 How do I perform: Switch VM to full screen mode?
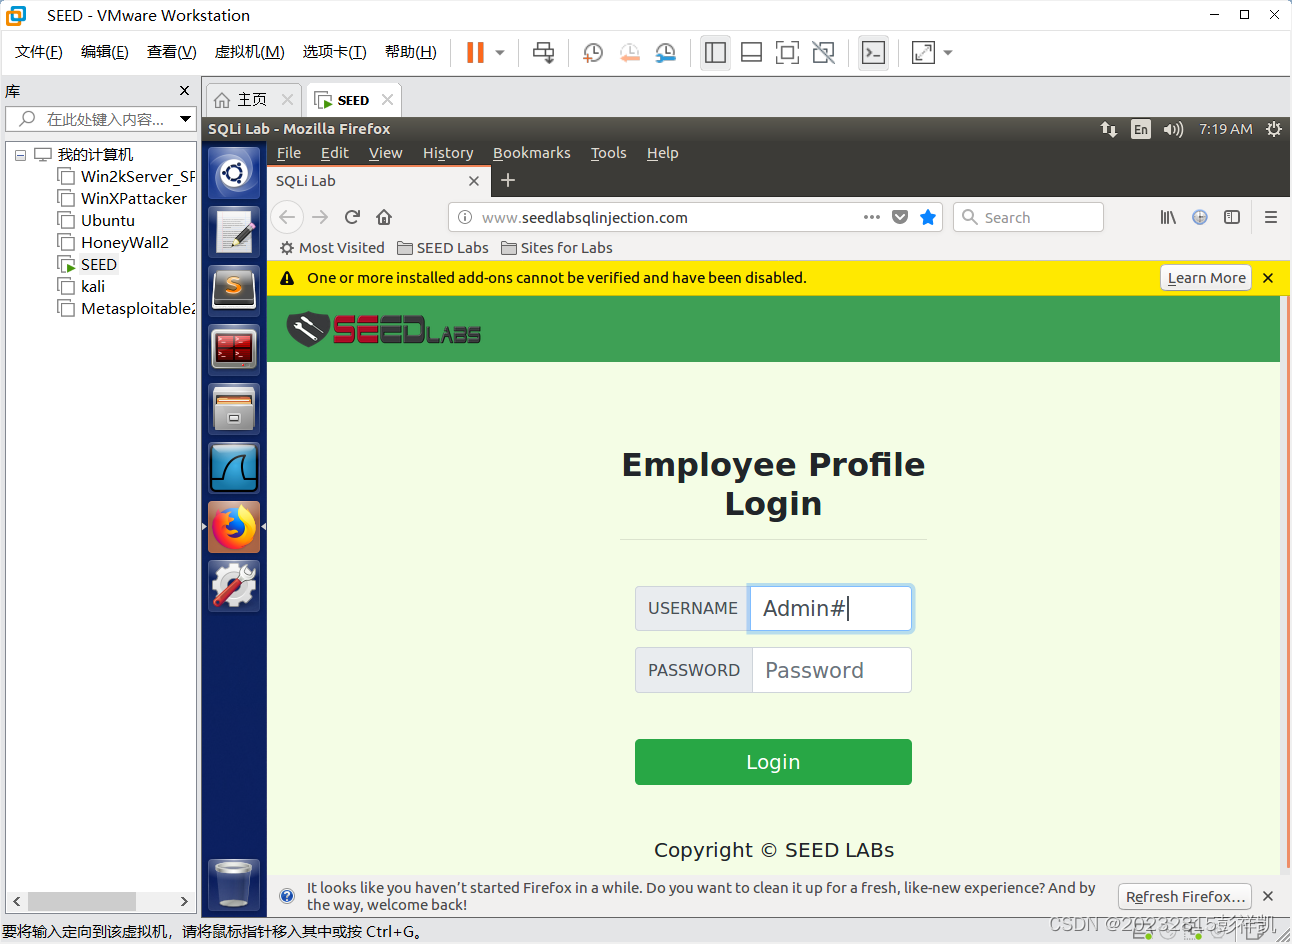coord(787,52)
